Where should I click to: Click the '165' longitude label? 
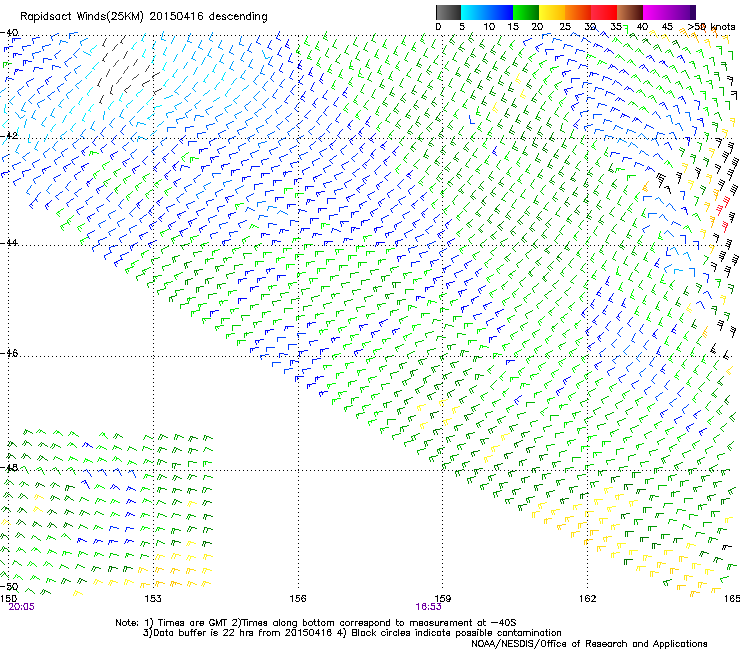click(x=732, y=598)
